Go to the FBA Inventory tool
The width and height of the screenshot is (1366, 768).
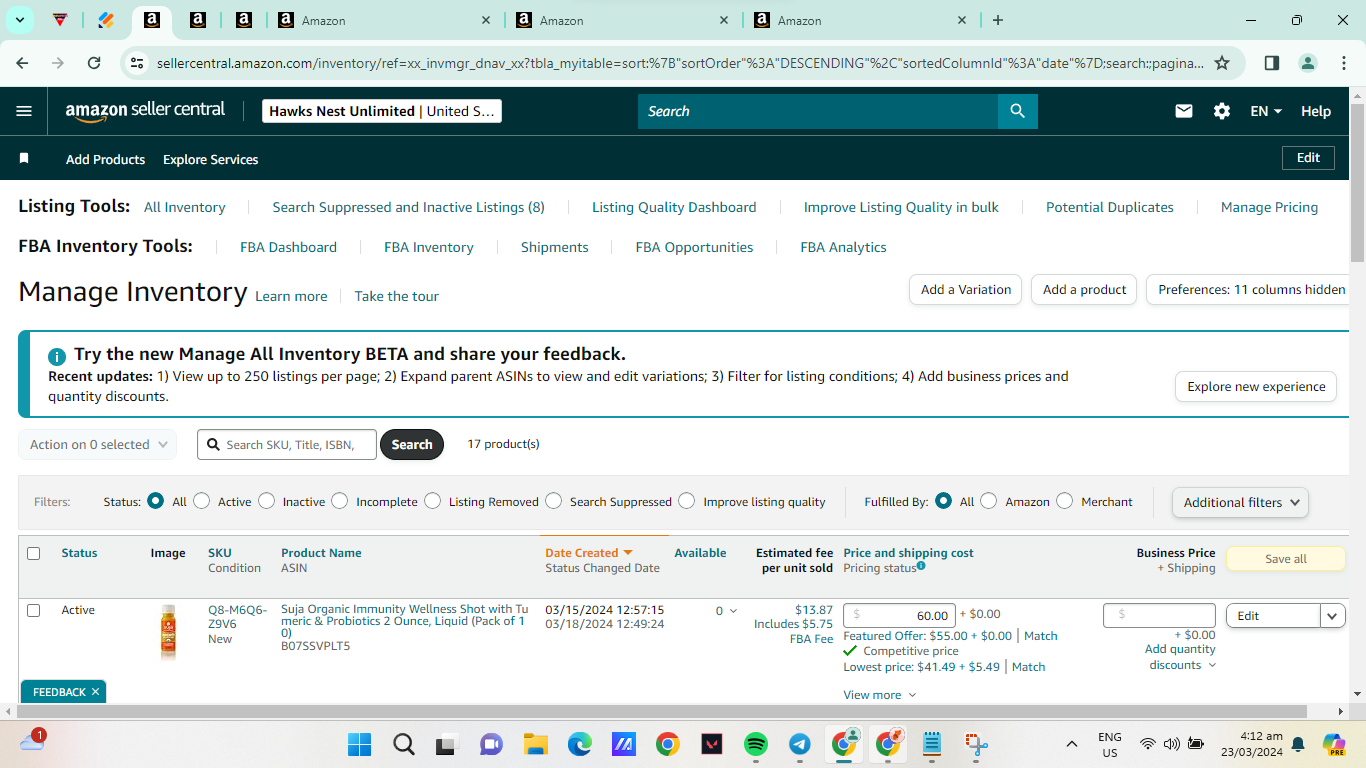[429, 247]
